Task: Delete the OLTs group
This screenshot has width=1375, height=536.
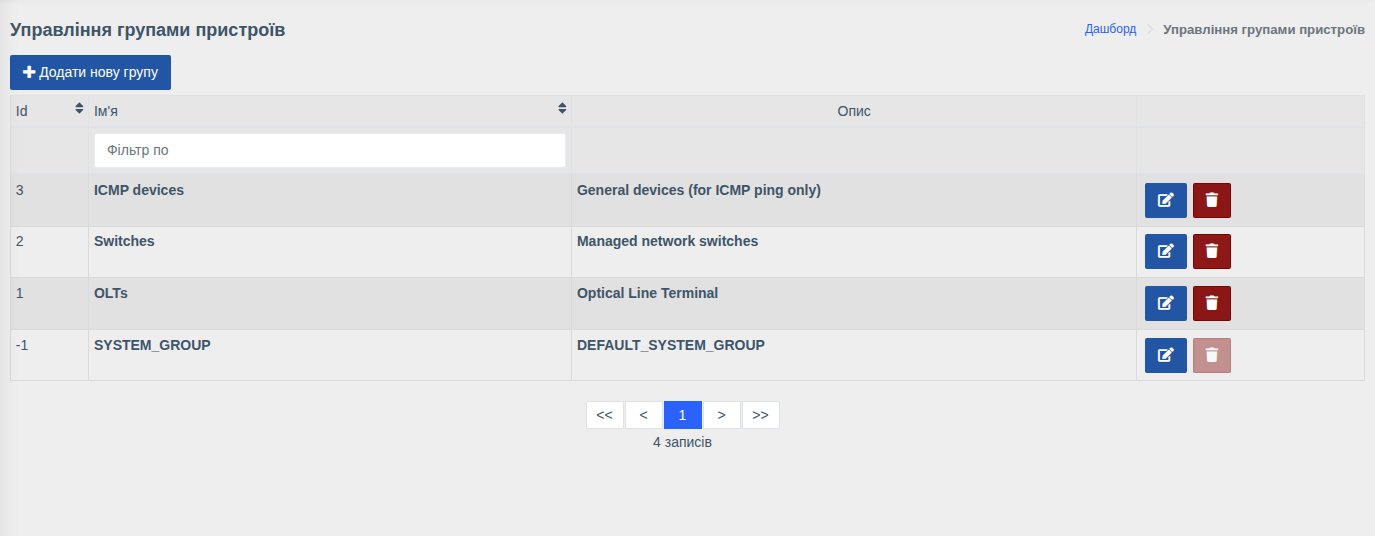Action: 1211,303
